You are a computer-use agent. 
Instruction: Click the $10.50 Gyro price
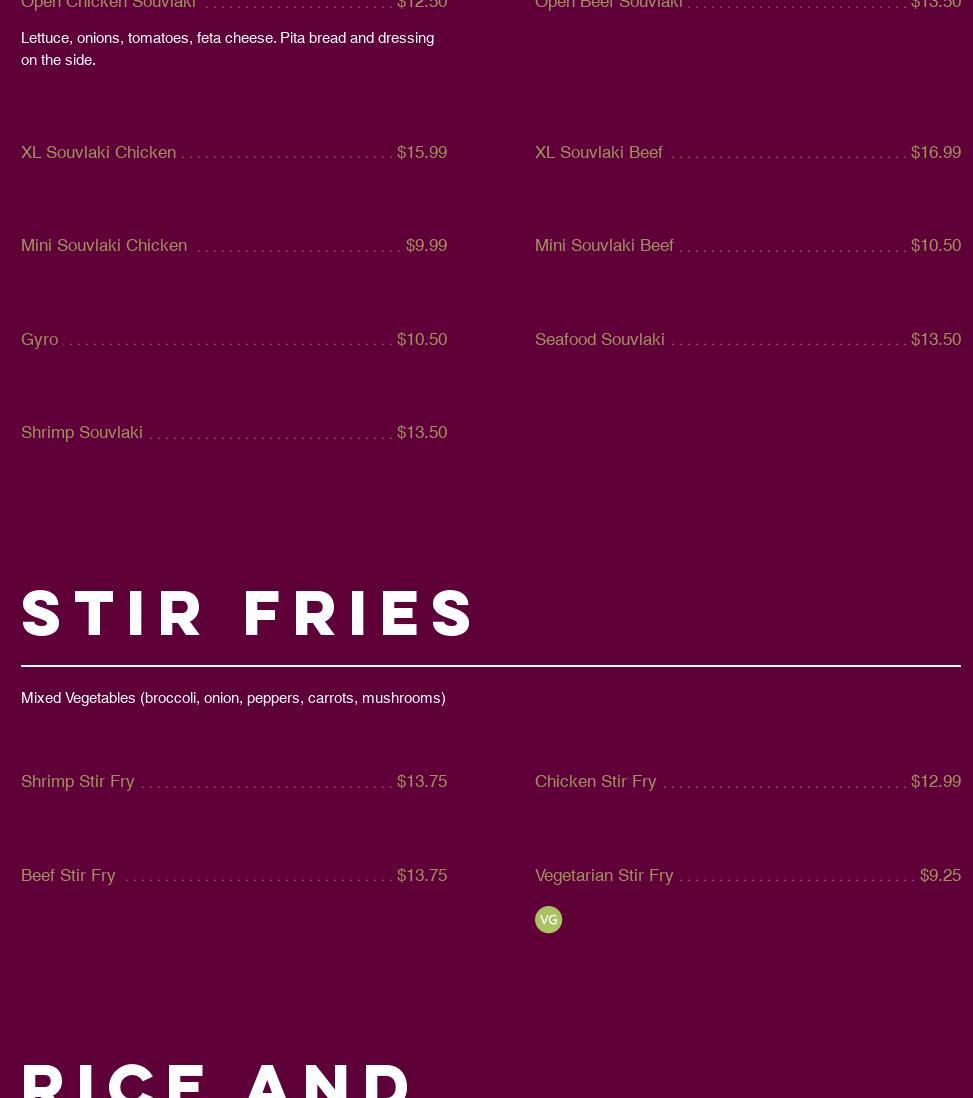point(422,339)
